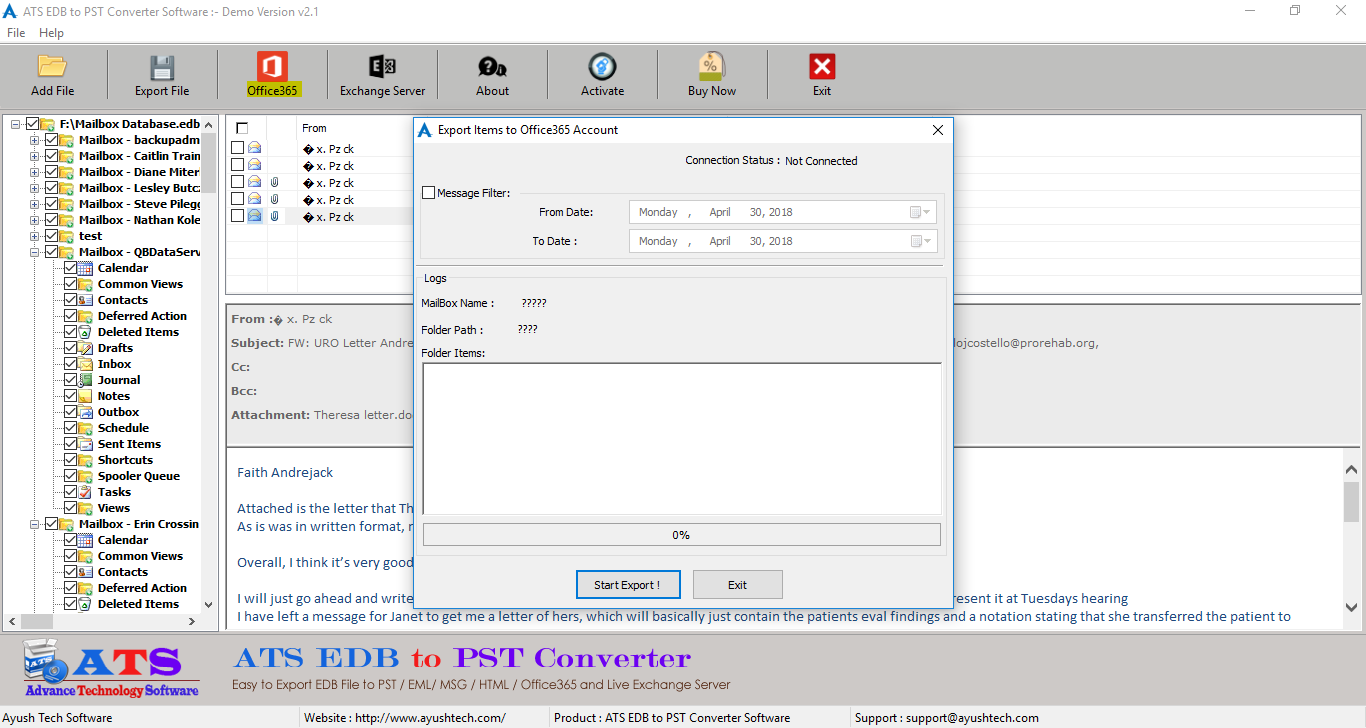Select the Contacts folder icon under QBDataServ
The width and height of the screenshot is (1366, 728).
86,300
